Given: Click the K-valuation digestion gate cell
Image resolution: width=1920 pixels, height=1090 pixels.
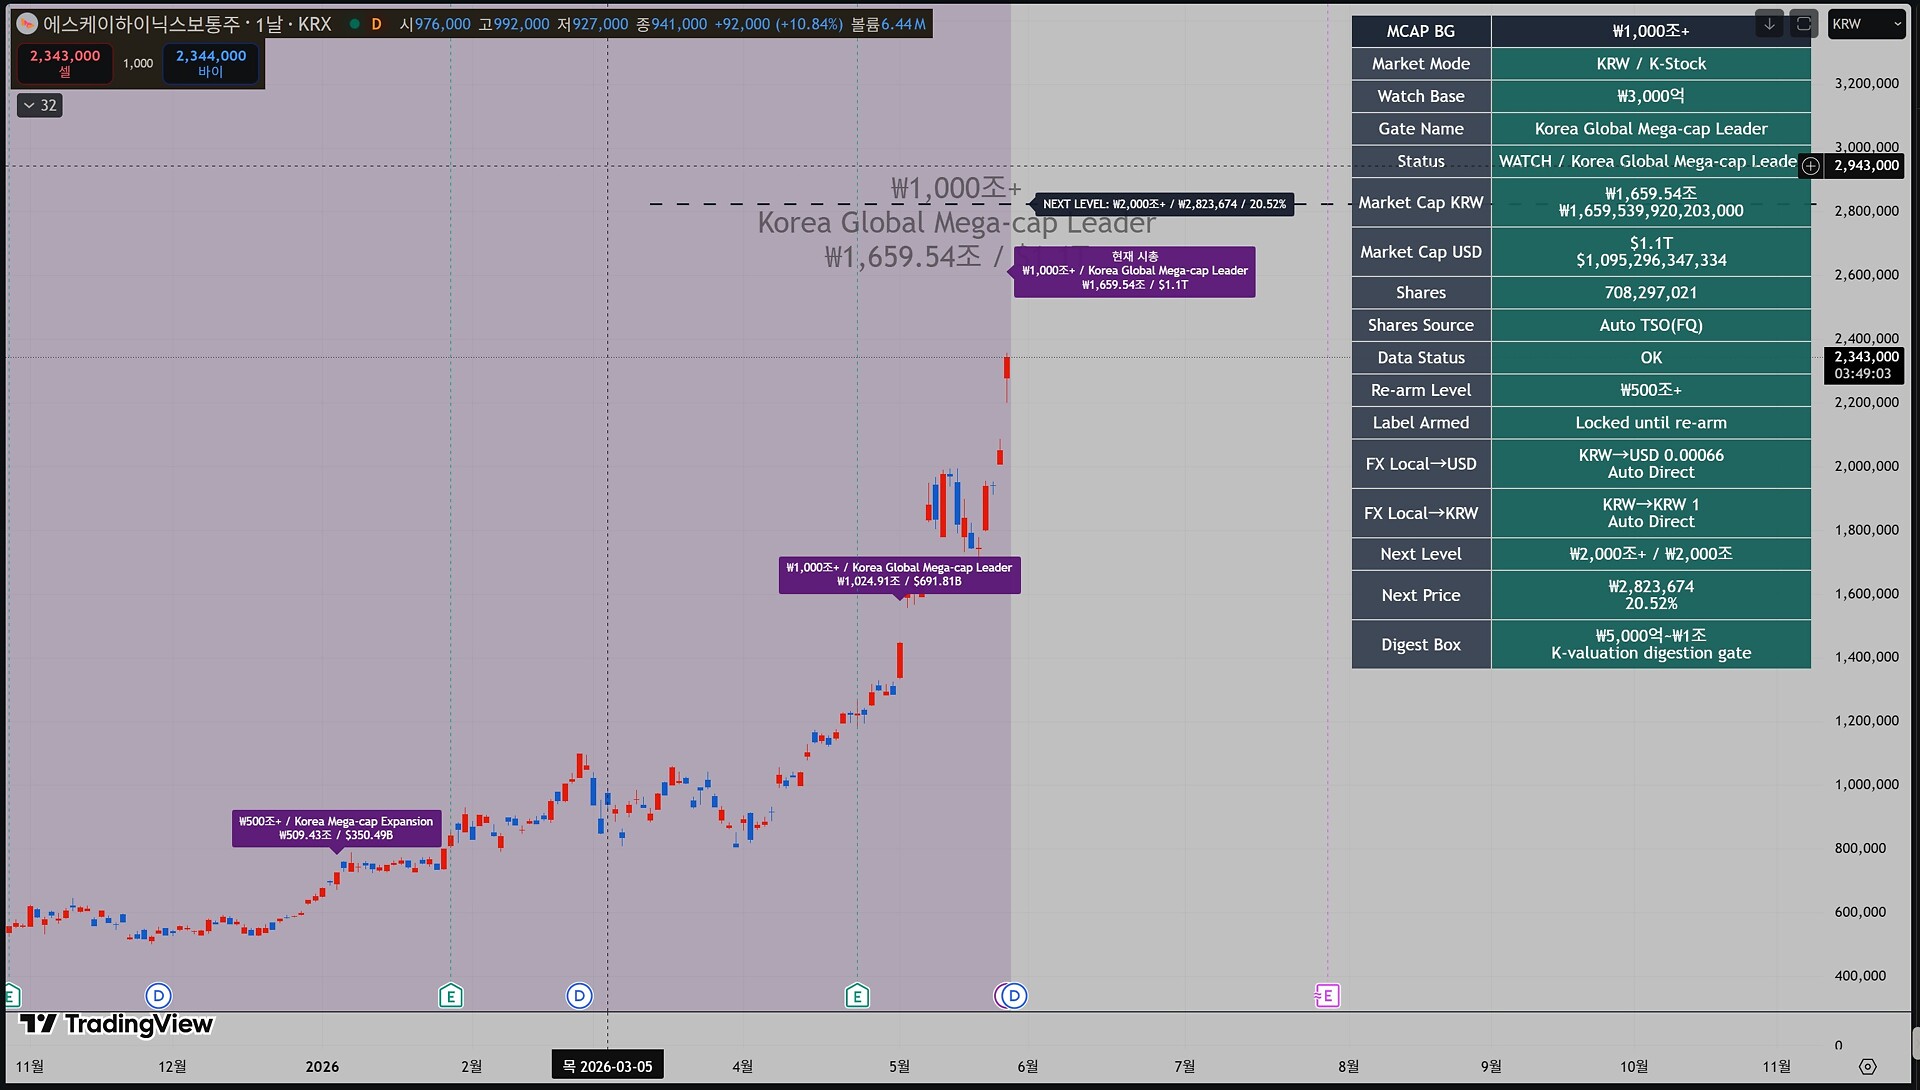Looking at the screenshot, I should pos(1651,645).
